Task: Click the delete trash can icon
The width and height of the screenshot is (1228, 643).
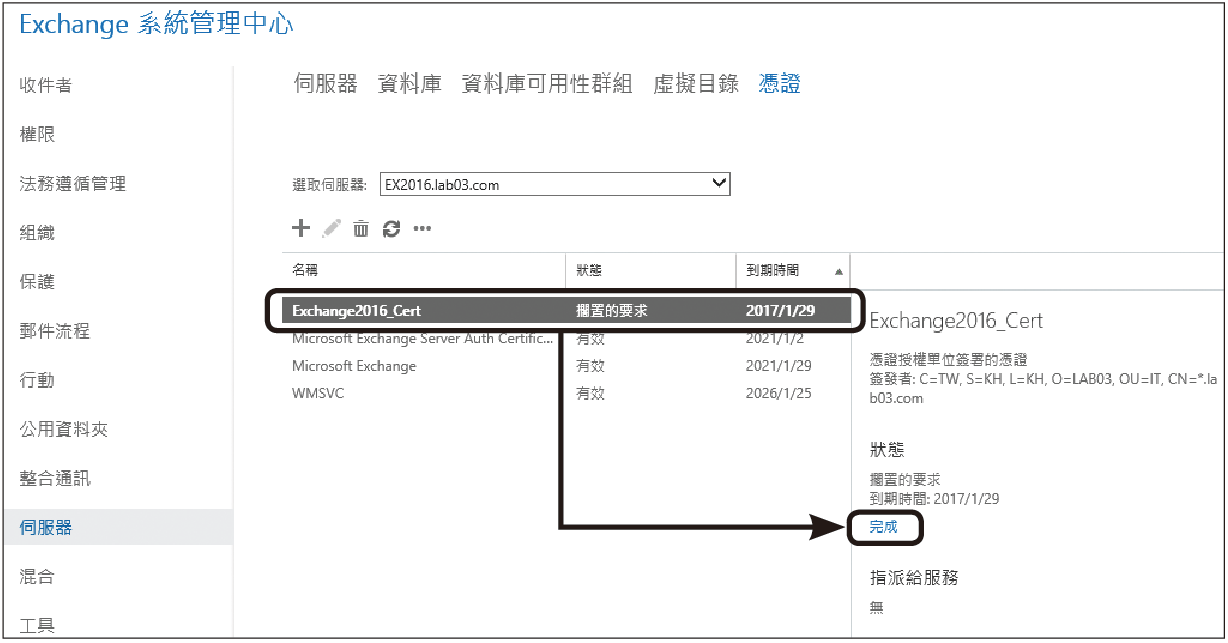Action: [361, 229]
